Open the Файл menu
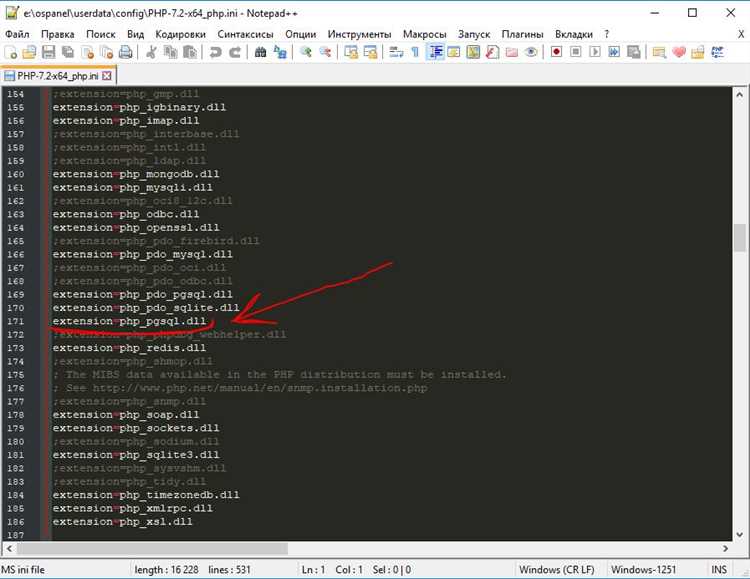This screenshot has height=579, width=750. tap(17, 34)
